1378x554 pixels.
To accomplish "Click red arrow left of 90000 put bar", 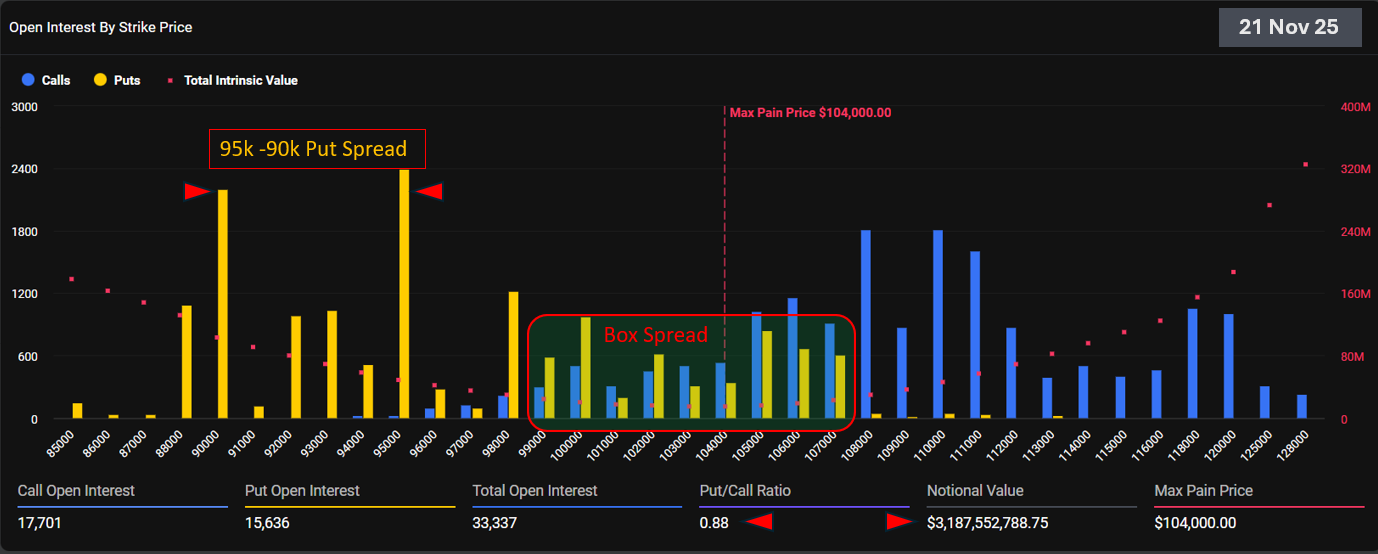I will 196,191.
